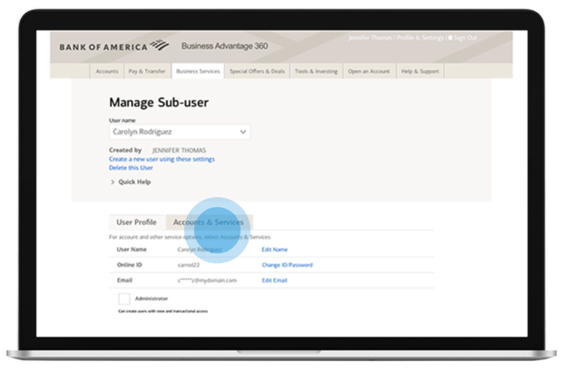Screen dimensions: 563x370
Task: Click Create a new user using these settings
Action: (162, 159)
